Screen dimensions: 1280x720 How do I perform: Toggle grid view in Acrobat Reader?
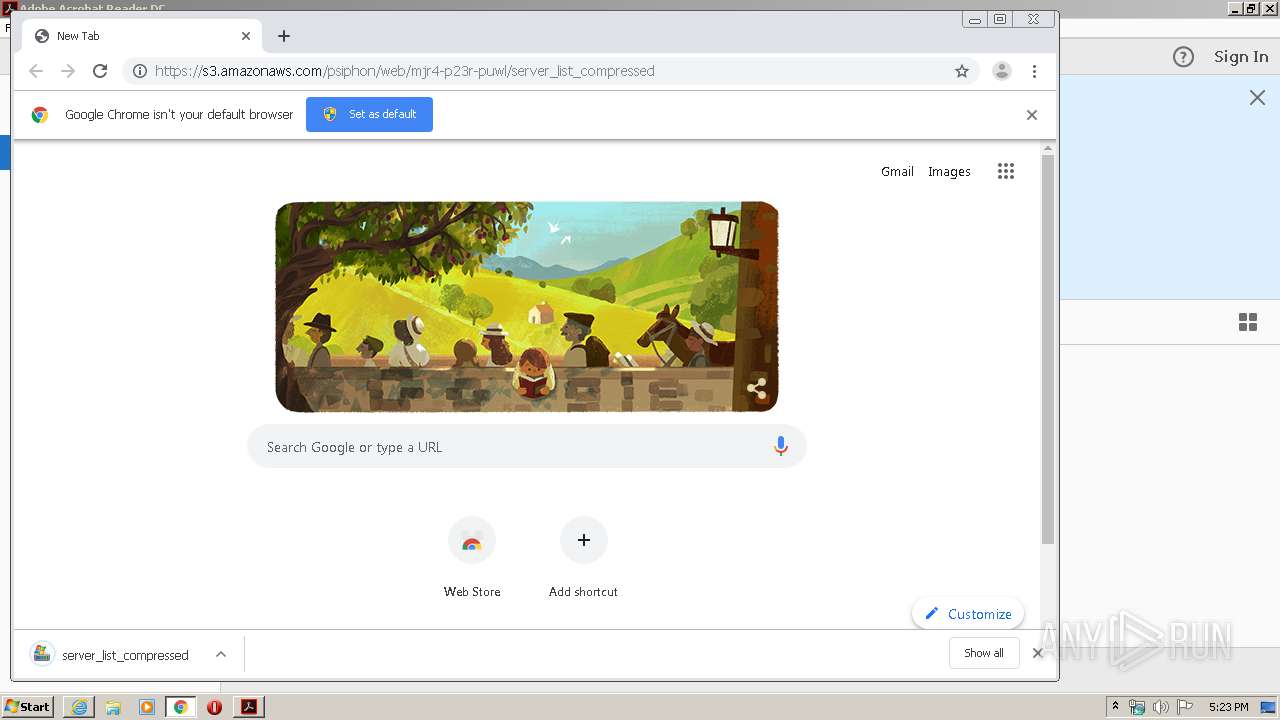[1248, 322]
